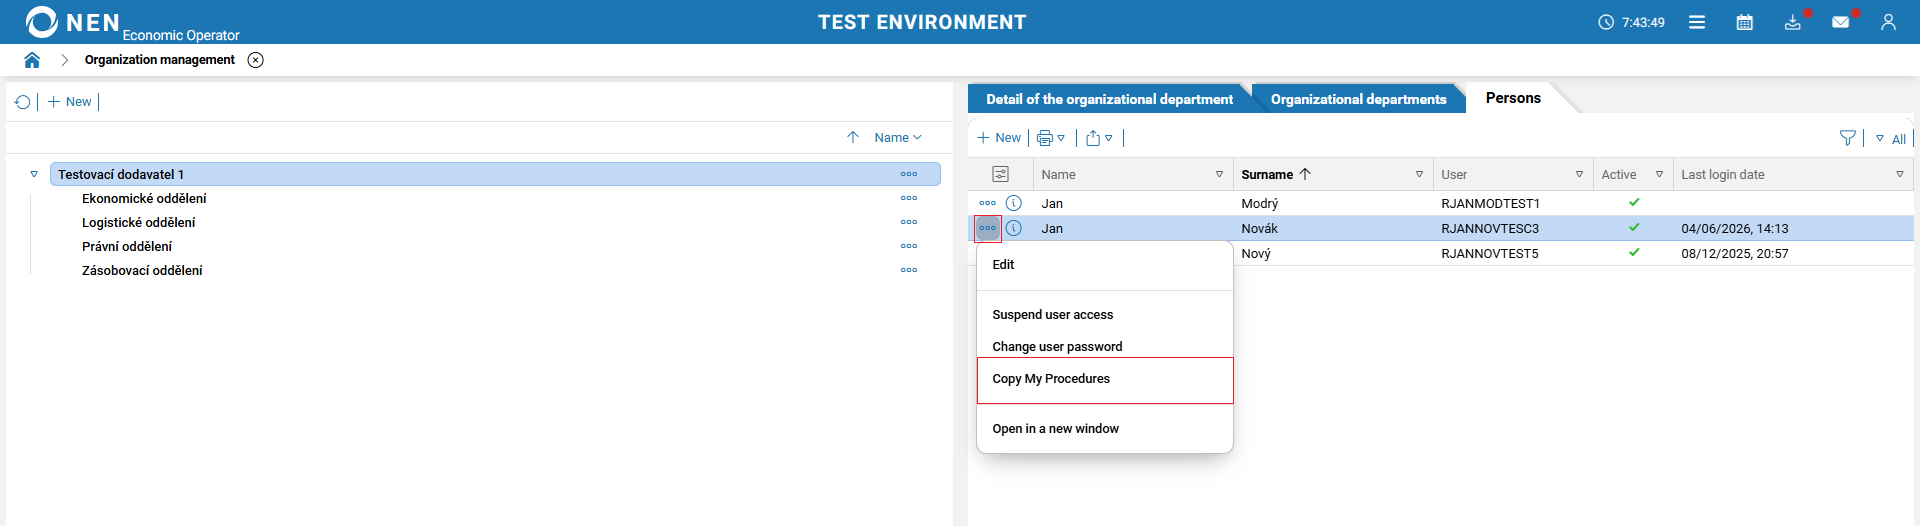Open the user profile icon
This screenshot has height=526, width=1920.
1888,22
